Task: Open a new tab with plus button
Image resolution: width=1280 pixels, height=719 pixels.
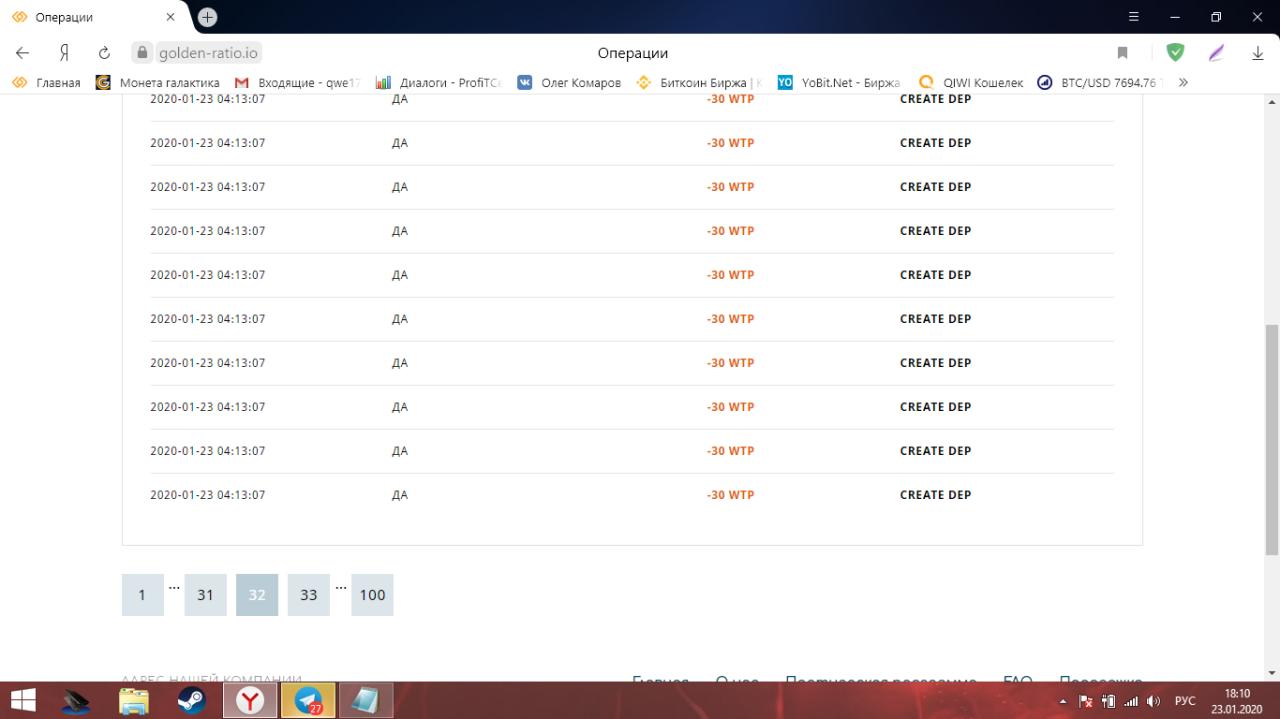Action: [207, 17]
